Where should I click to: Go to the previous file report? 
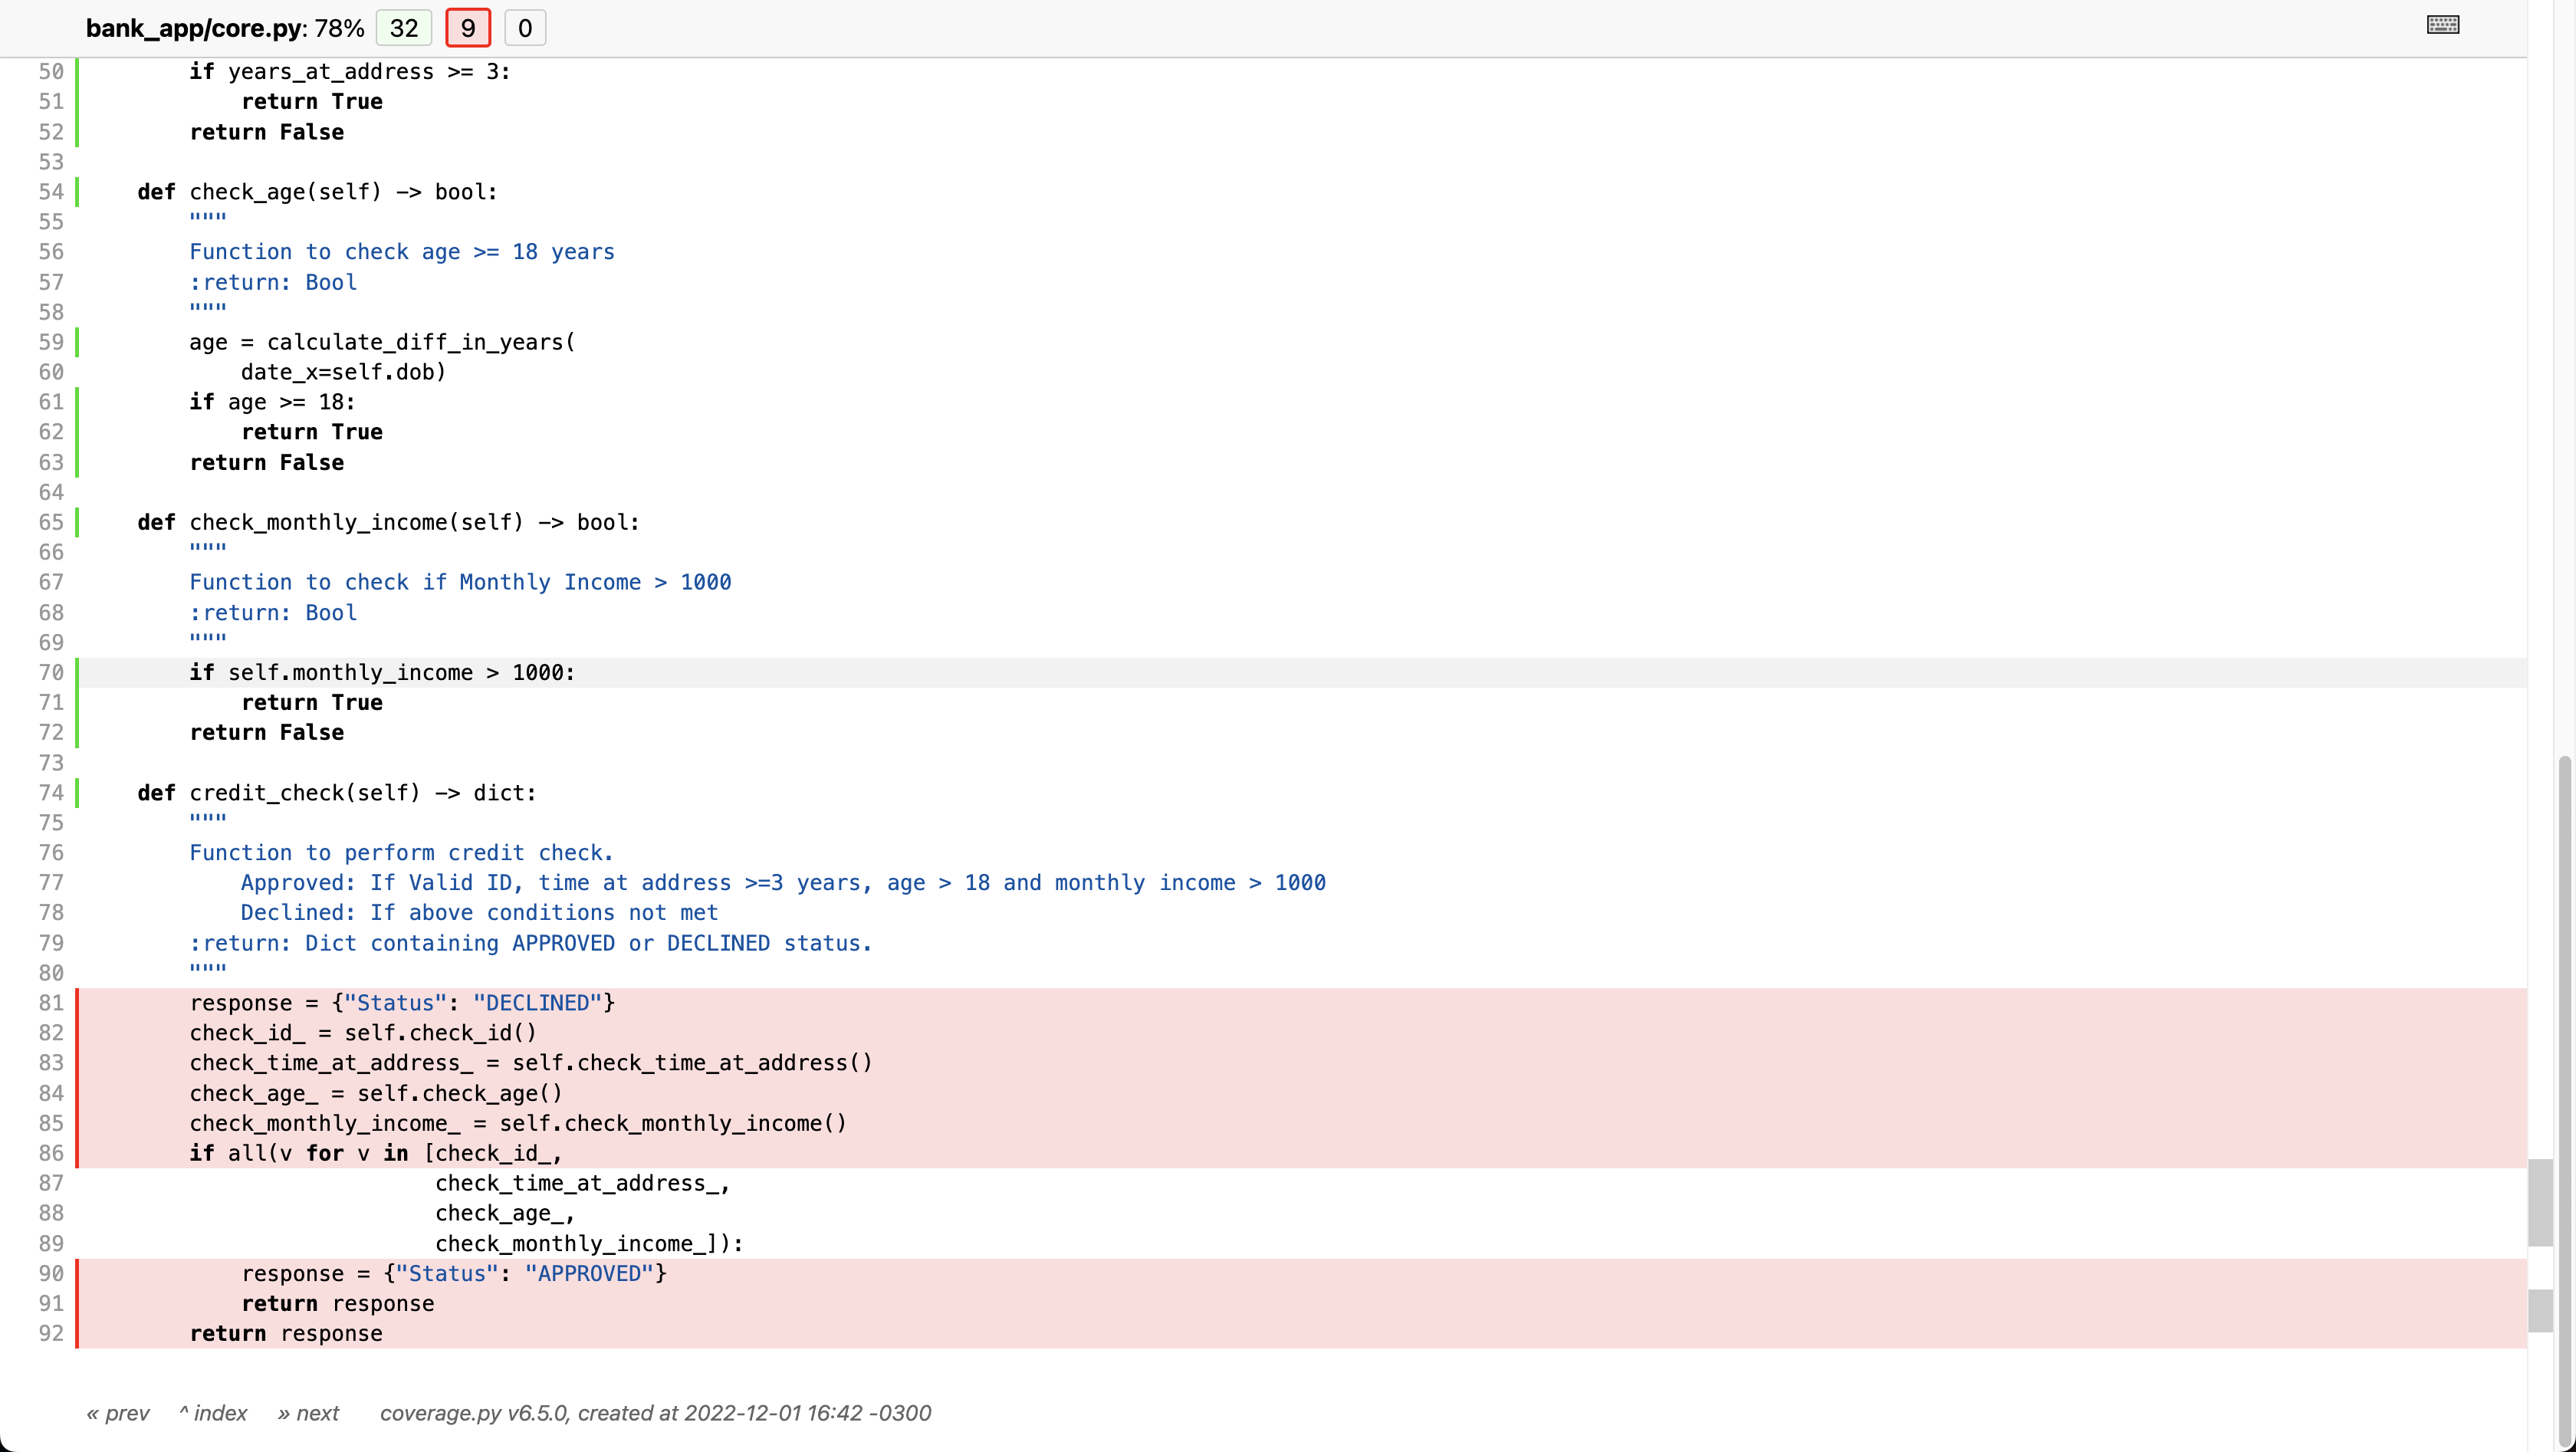[118, 1412]
